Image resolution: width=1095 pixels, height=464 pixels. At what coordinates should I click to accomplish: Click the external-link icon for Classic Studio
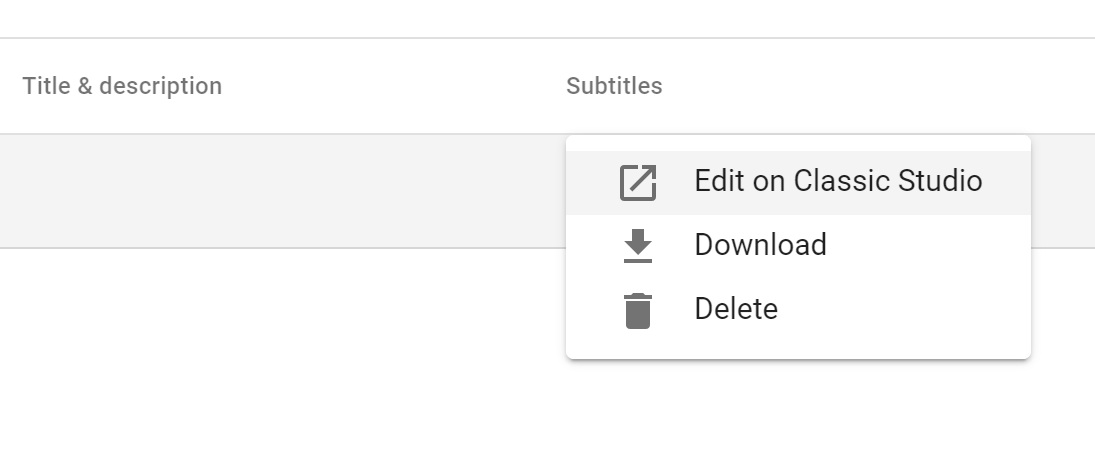tap(638, 182)
